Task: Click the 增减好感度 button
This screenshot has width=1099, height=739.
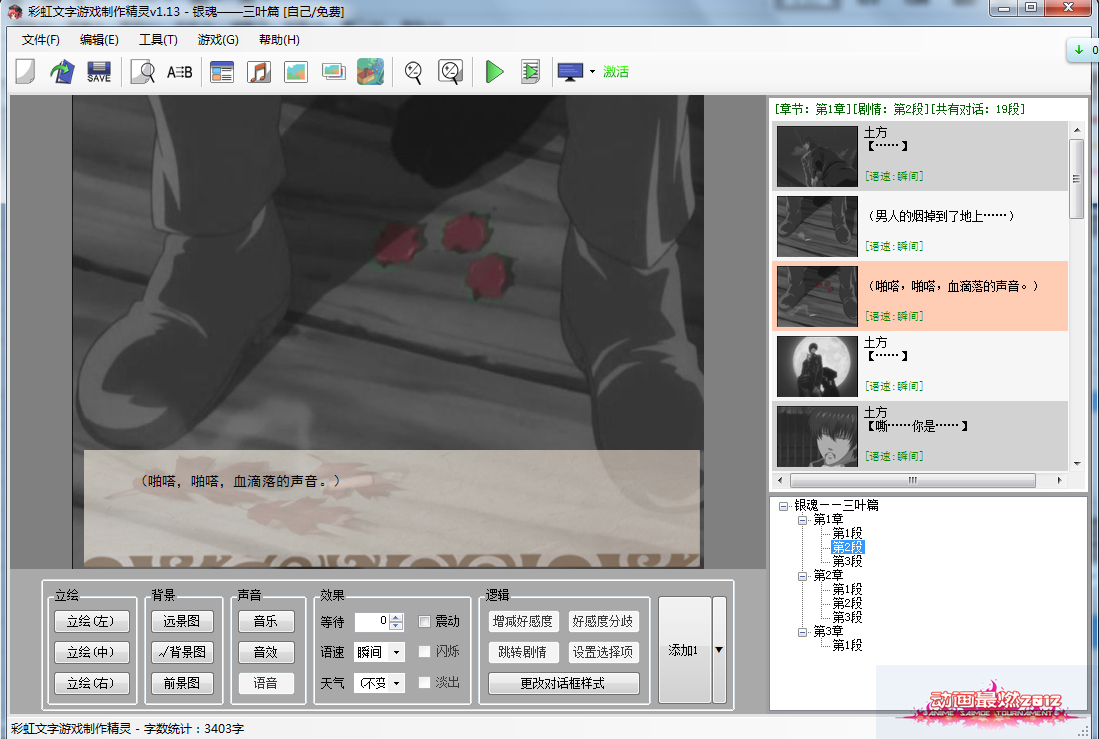Action: [x=523, y=621]
